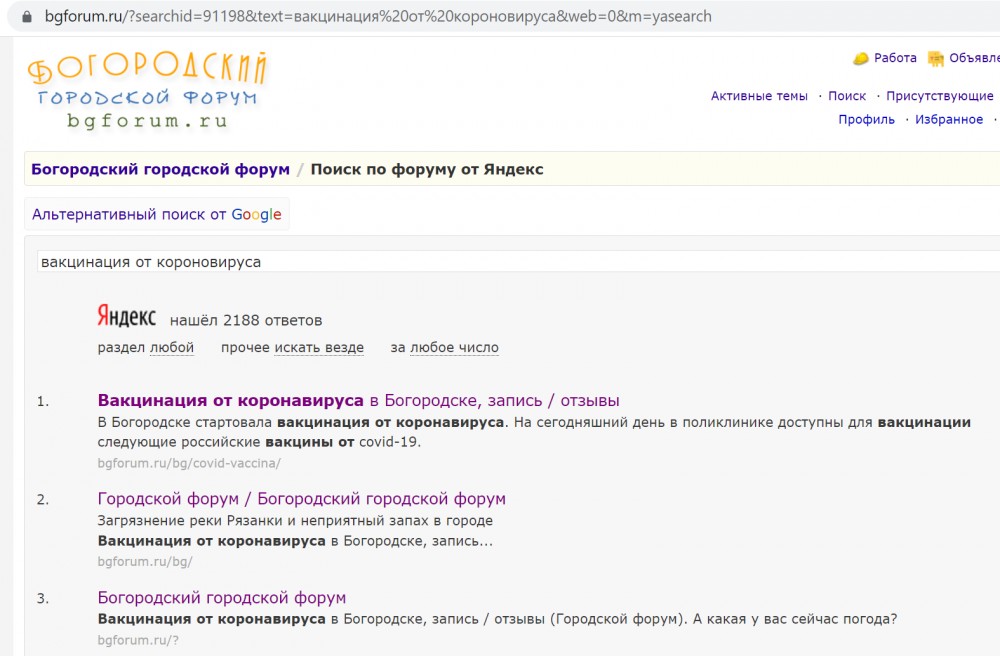Click the Богородский форум logo image

point(147,90)
